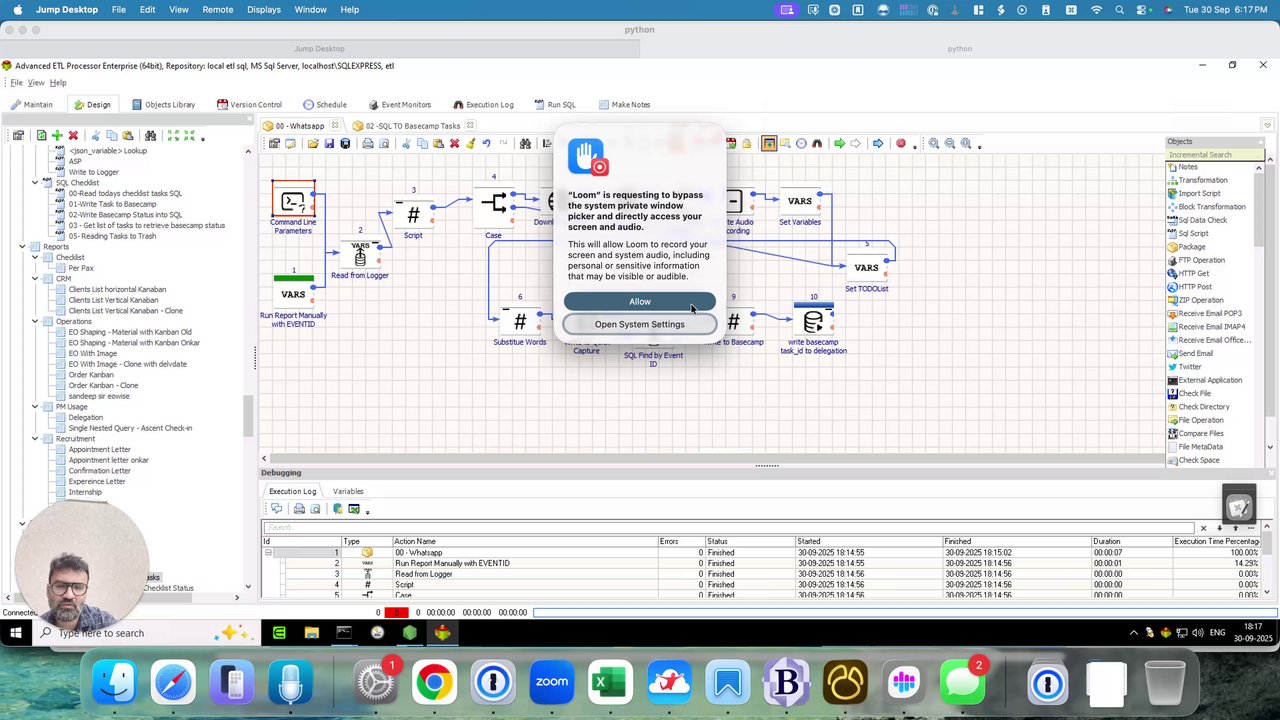Image resolution: width=1280 pixels, height=720 pixels.
Task: Click the zoom in magnifier icon
Action: click(x=934, y=143)
